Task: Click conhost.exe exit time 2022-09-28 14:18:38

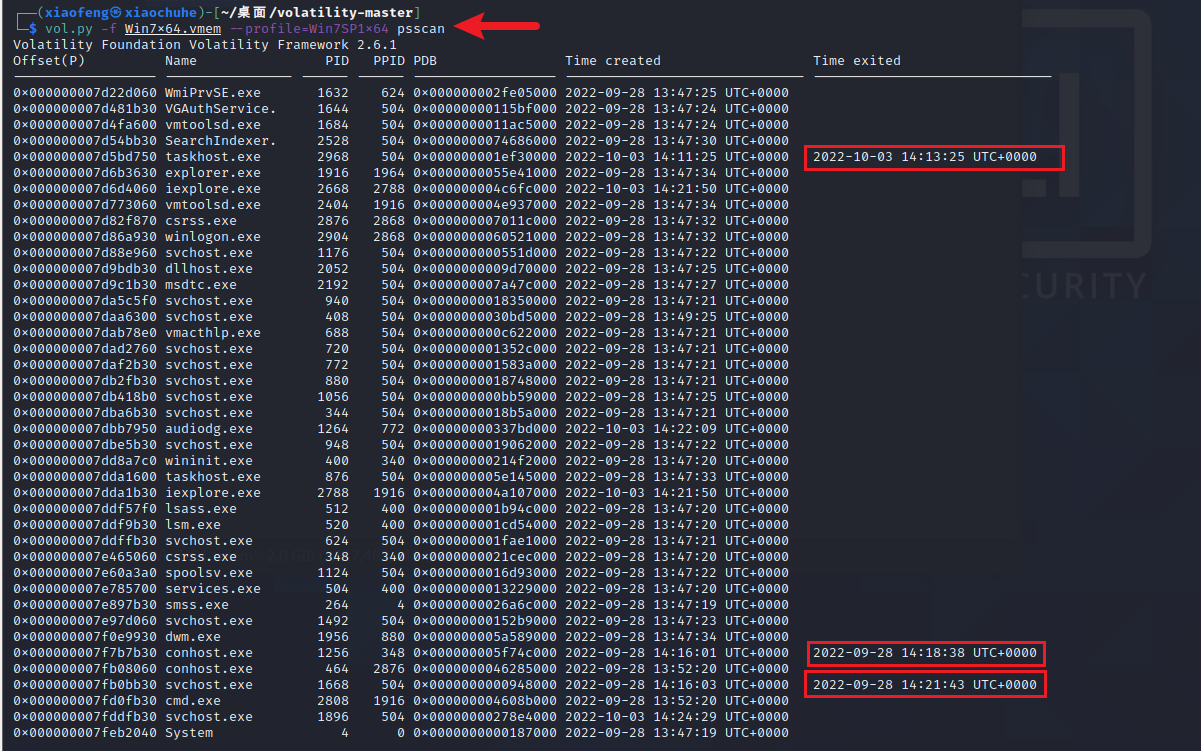Action: (x=925, y=653)
